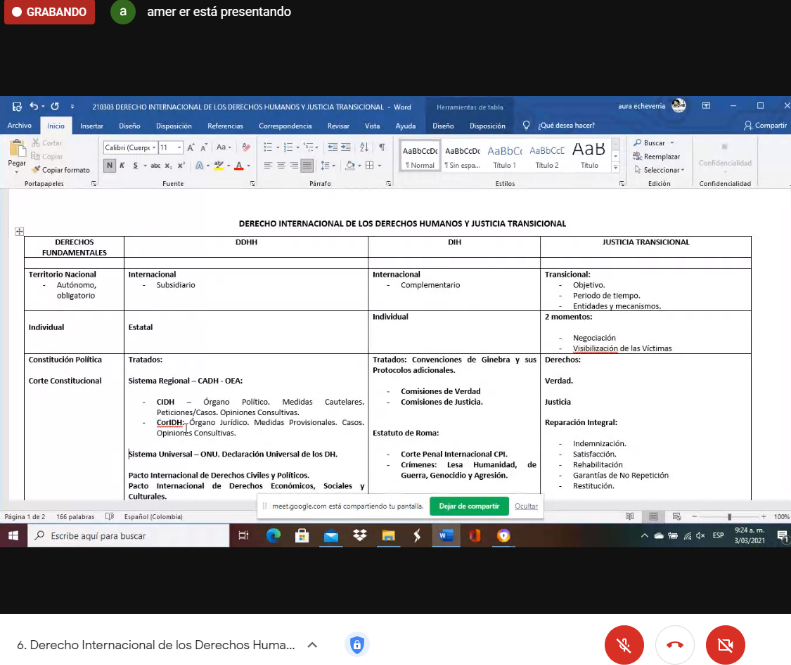Increase paragraph indent

tap(346, 147)
